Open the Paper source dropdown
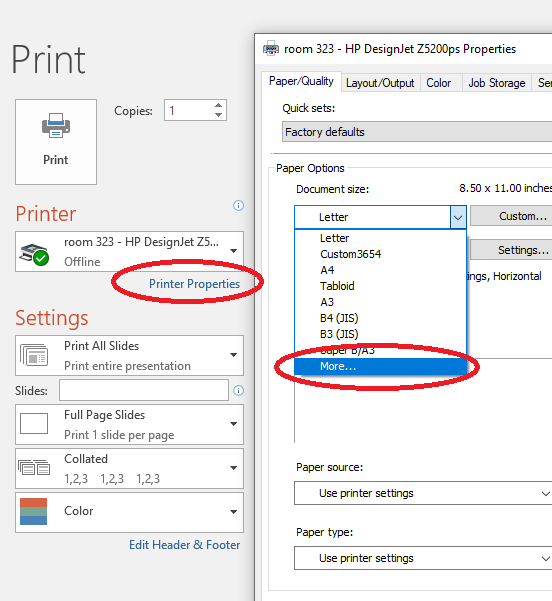Viewport: 552px width, 601px height. (x=423, y=493)
